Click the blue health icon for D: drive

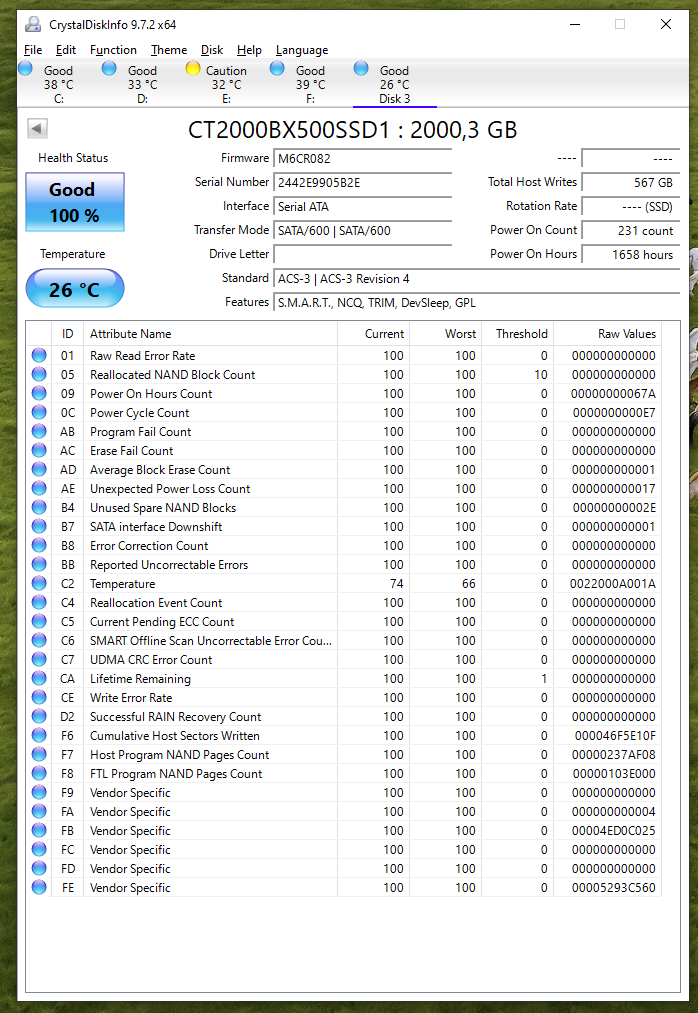[x=109, y=68]
